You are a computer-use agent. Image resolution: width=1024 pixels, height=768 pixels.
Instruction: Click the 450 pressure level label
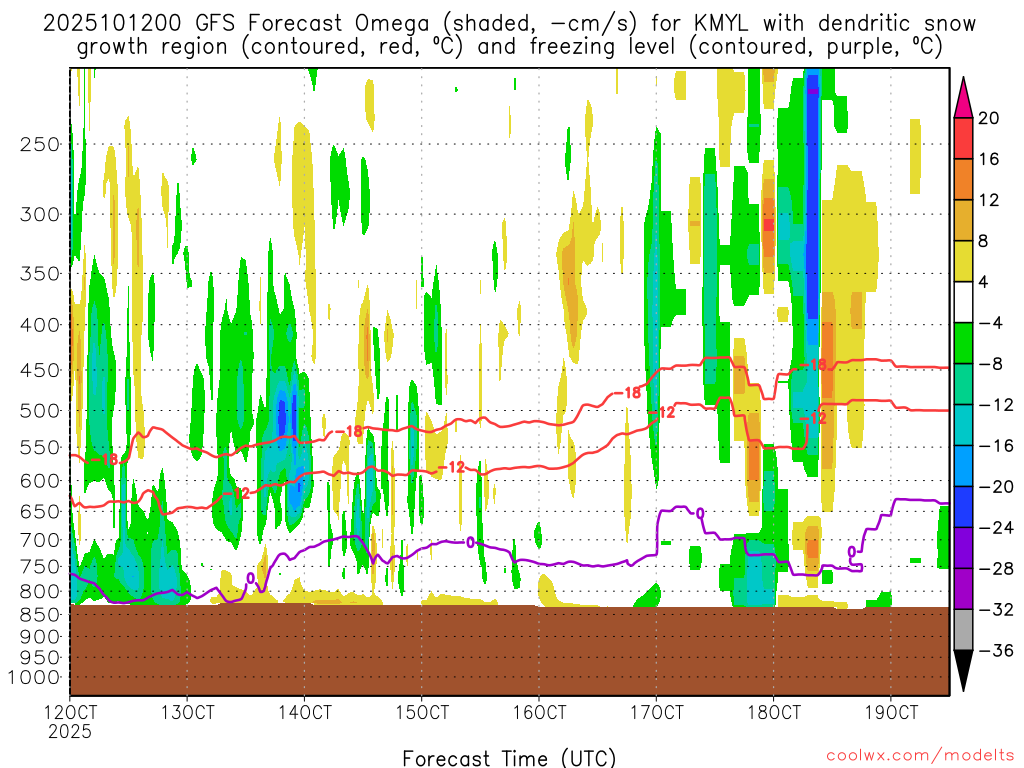pos(40,370)
